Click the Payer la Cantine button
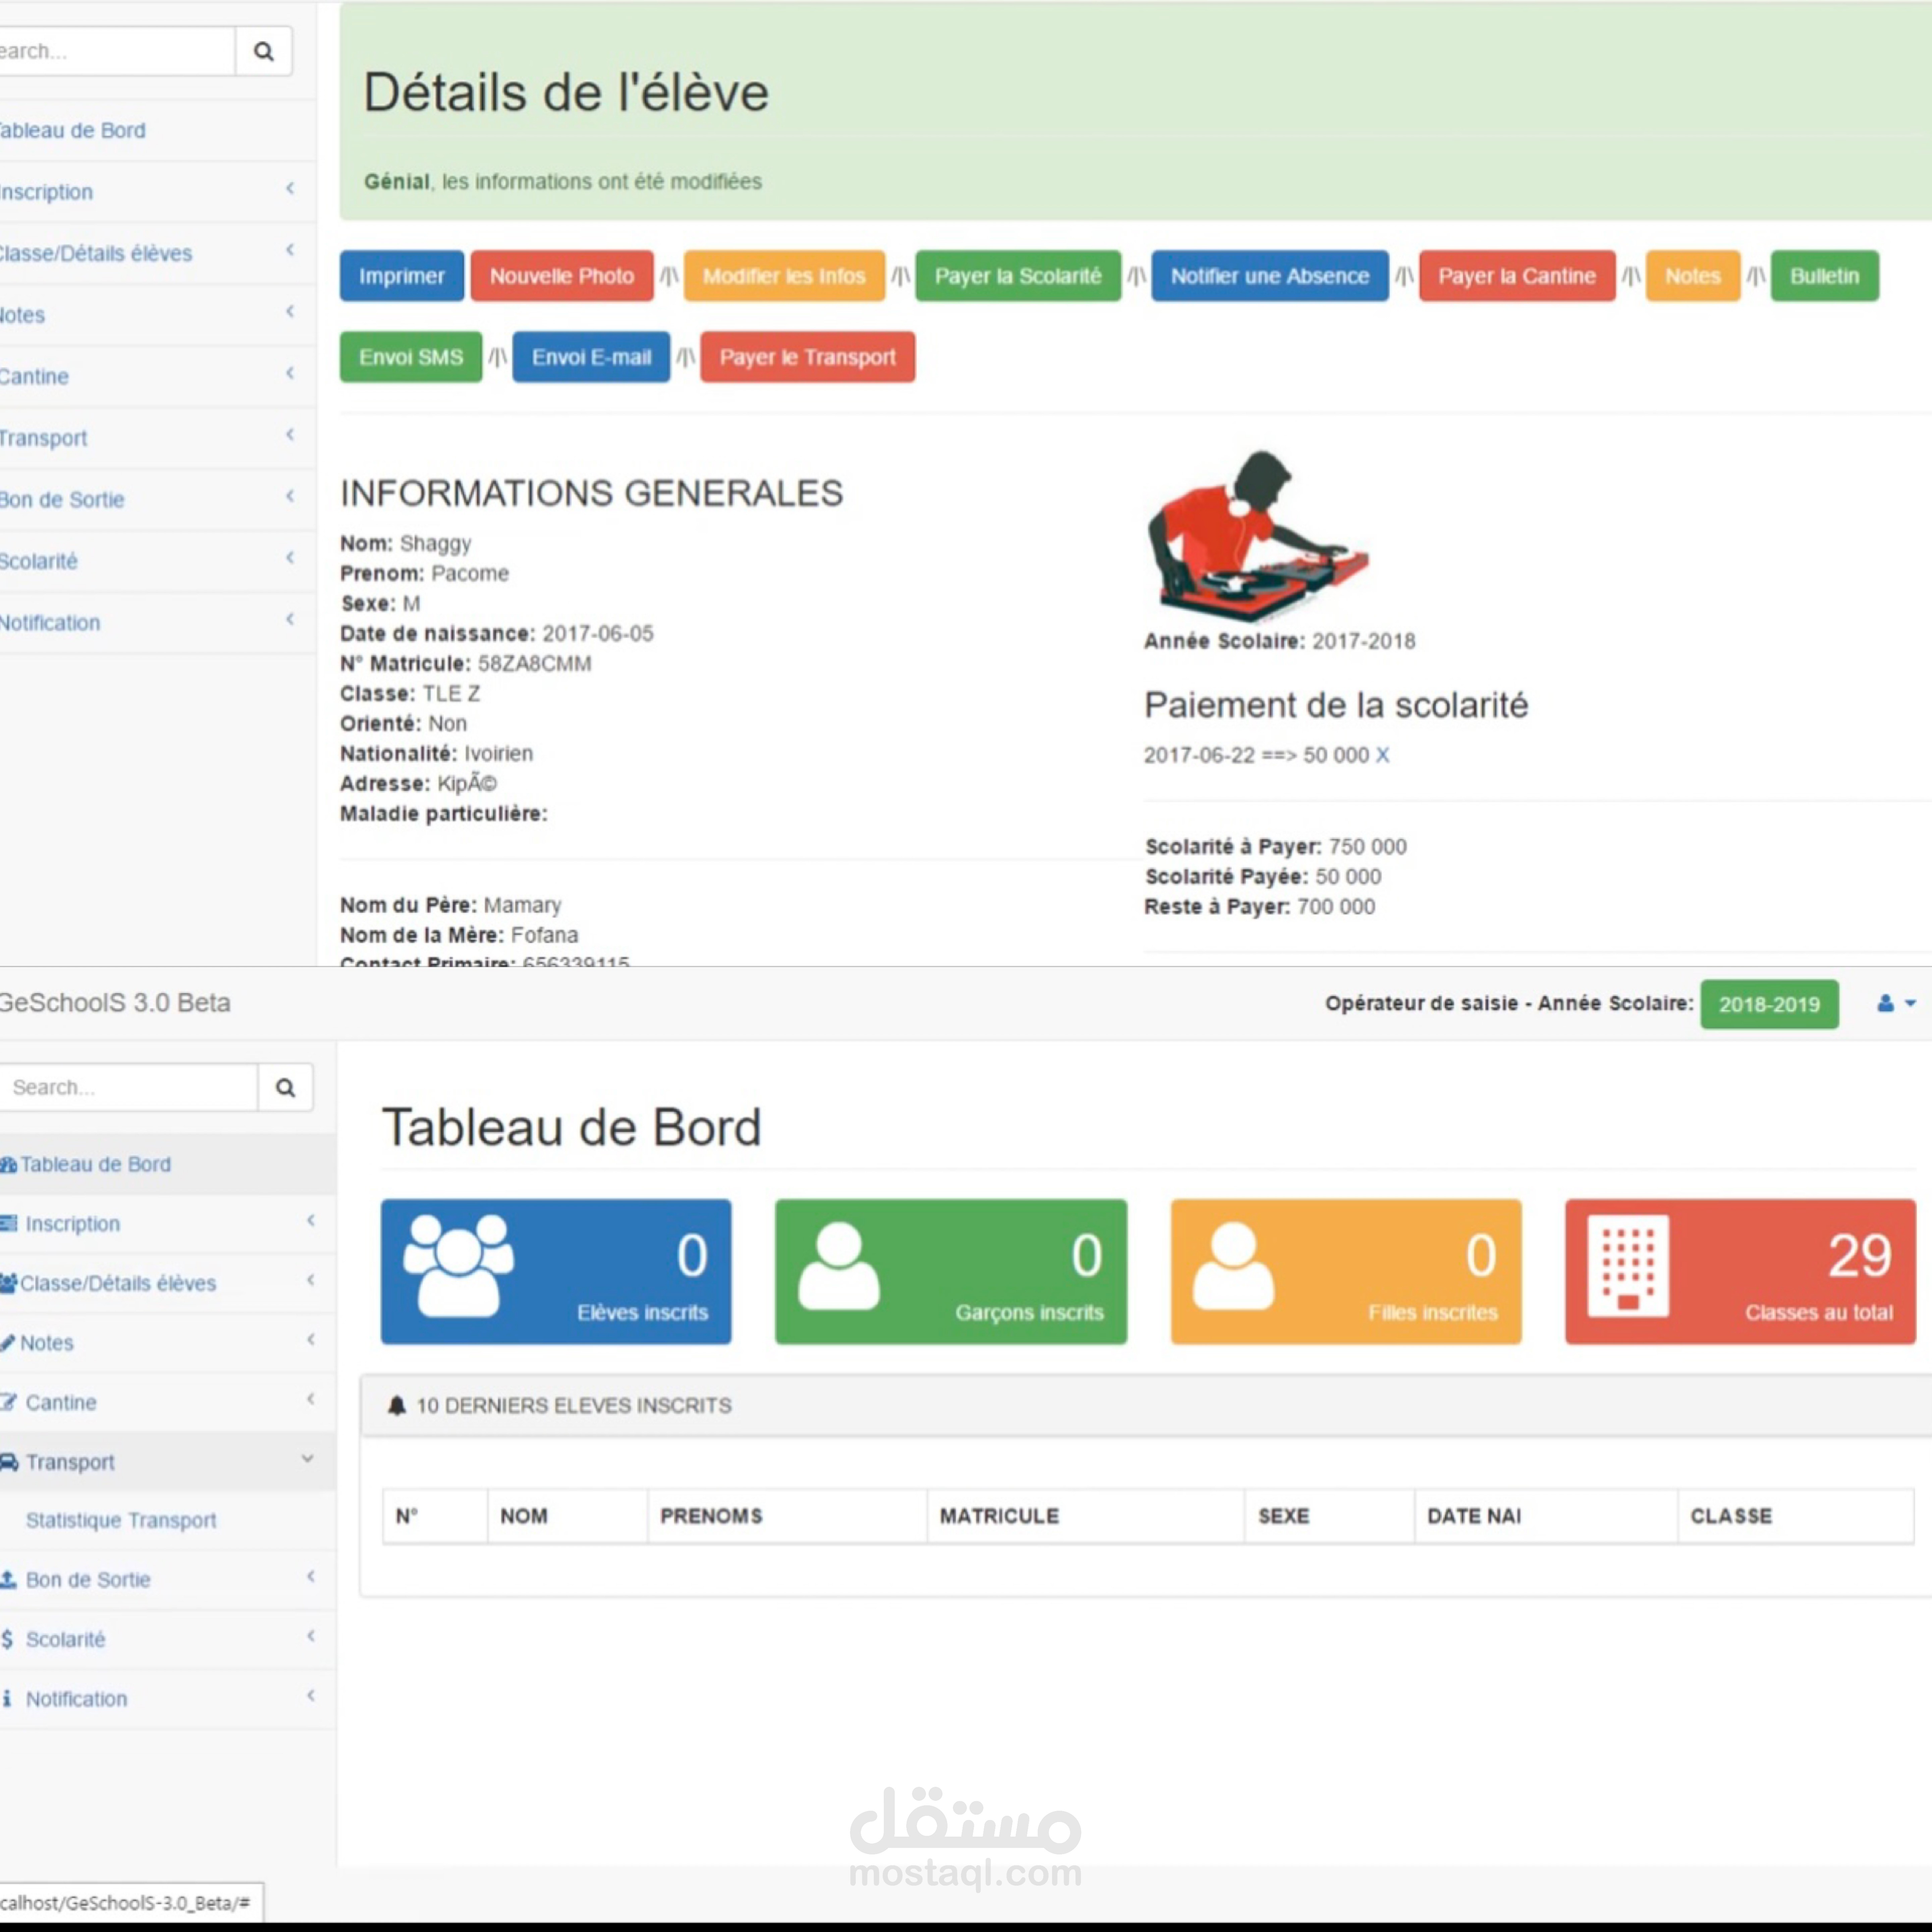 1517,276
